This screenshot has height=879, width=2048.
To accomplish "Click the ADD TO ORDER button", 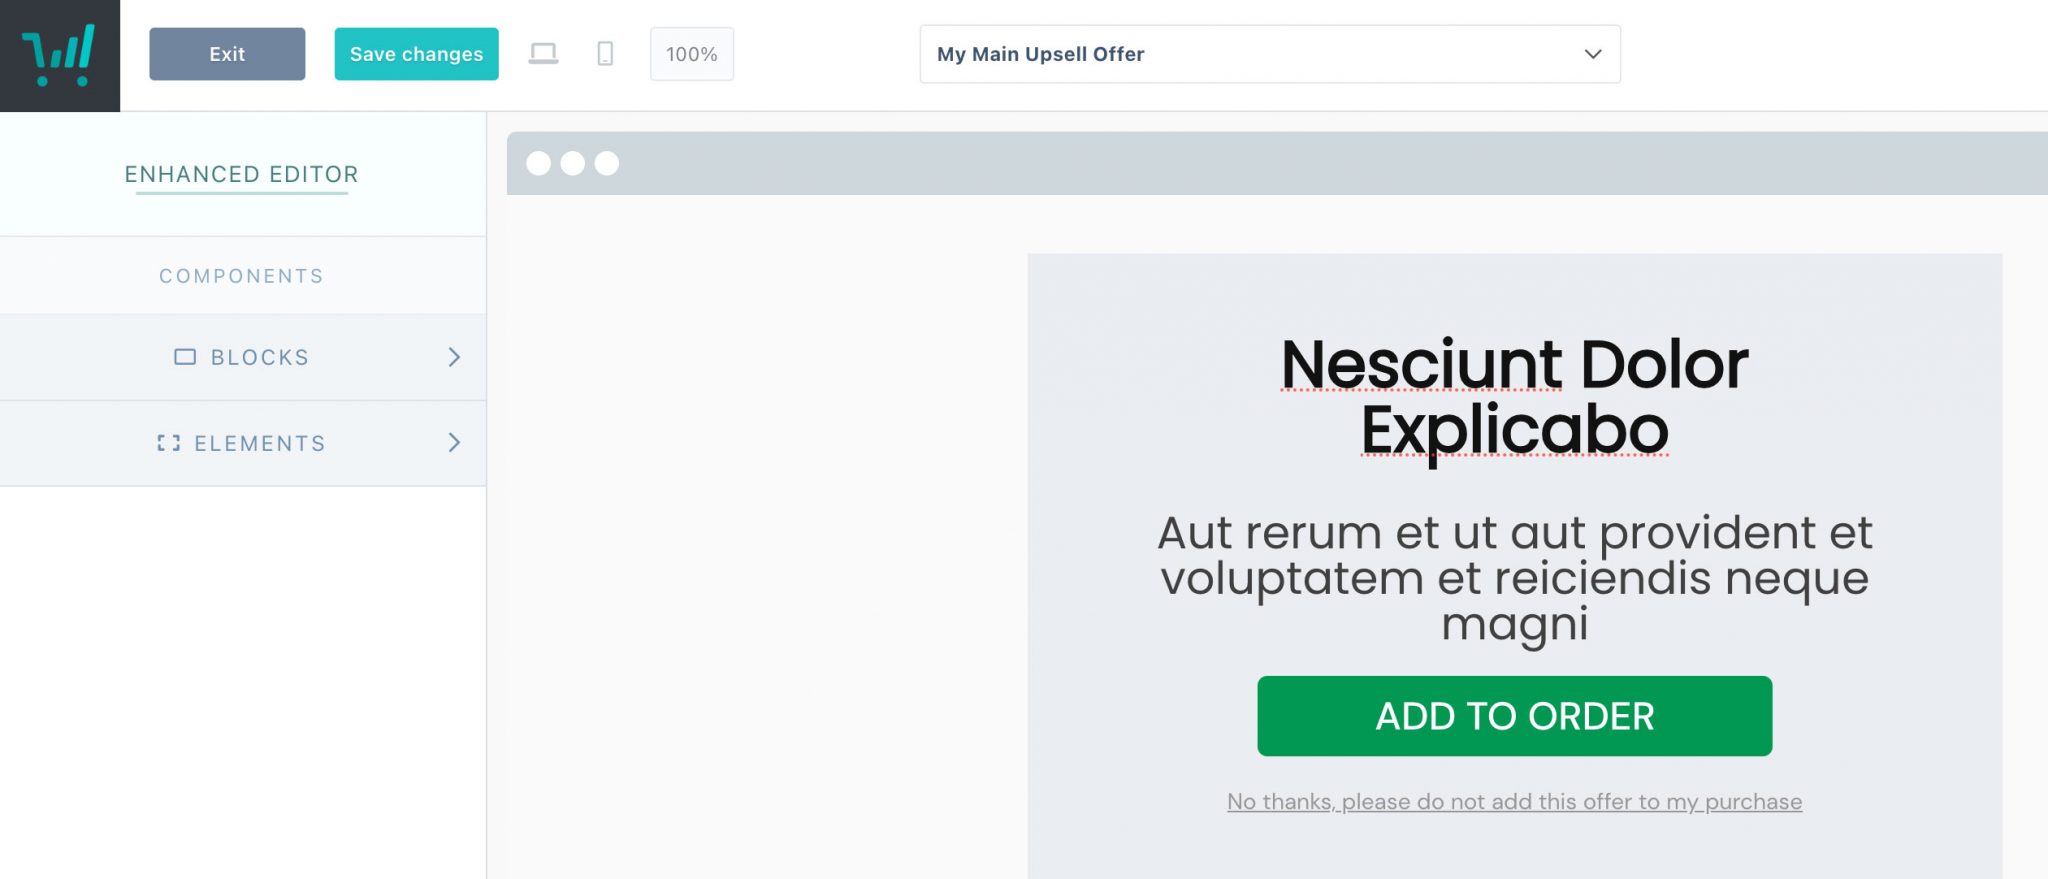I will (x=1514, y=715).
